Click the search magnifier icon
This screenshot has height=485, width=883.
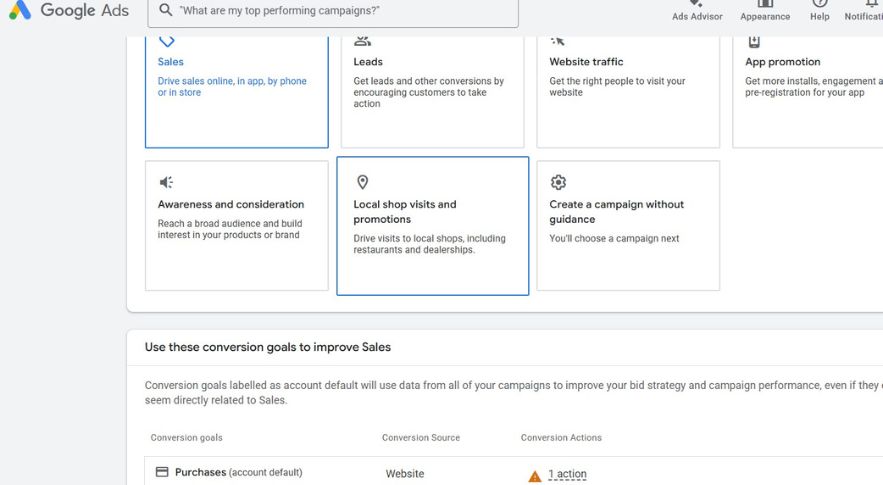(165, 10)
